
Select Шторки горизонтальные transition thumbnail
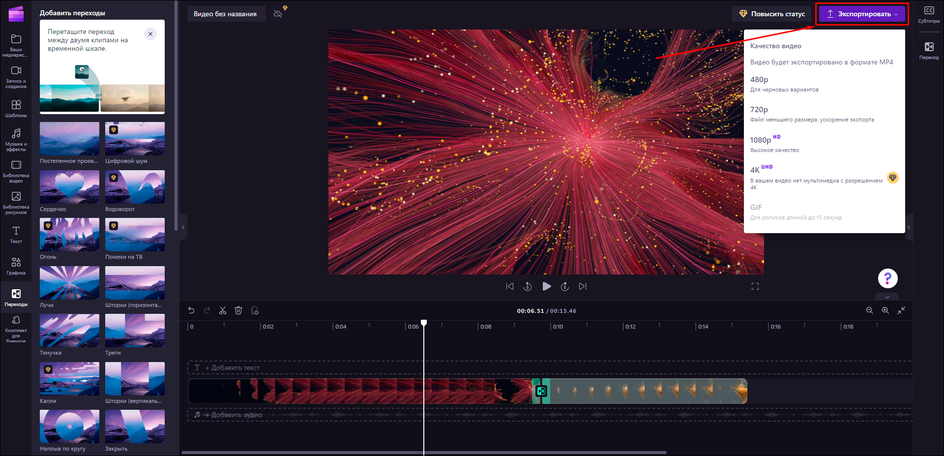pyautogui.click(x=135, y=283)
